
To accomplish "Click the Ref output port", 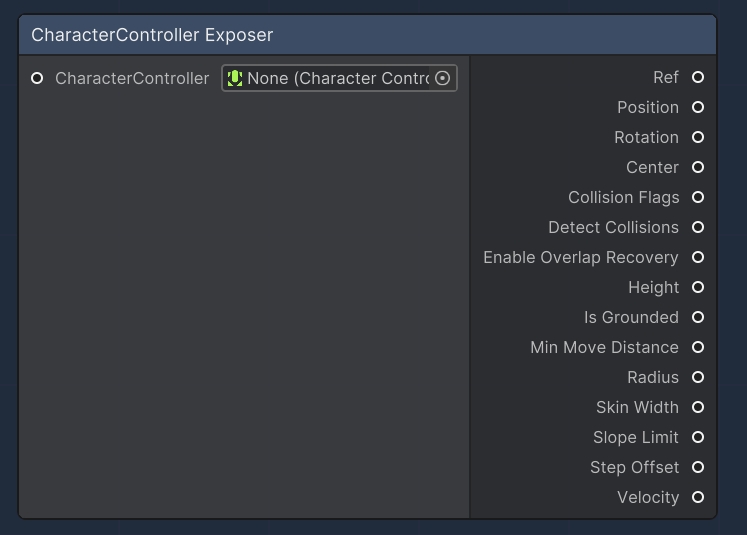I will pos(698,77).
